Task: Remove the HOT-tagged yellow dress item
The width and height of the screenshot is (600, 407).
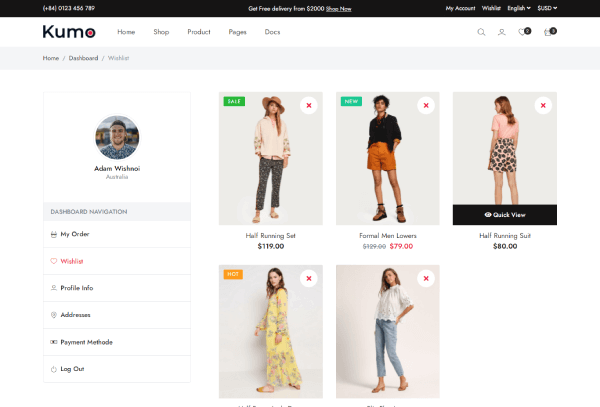Action: point(309,278)
